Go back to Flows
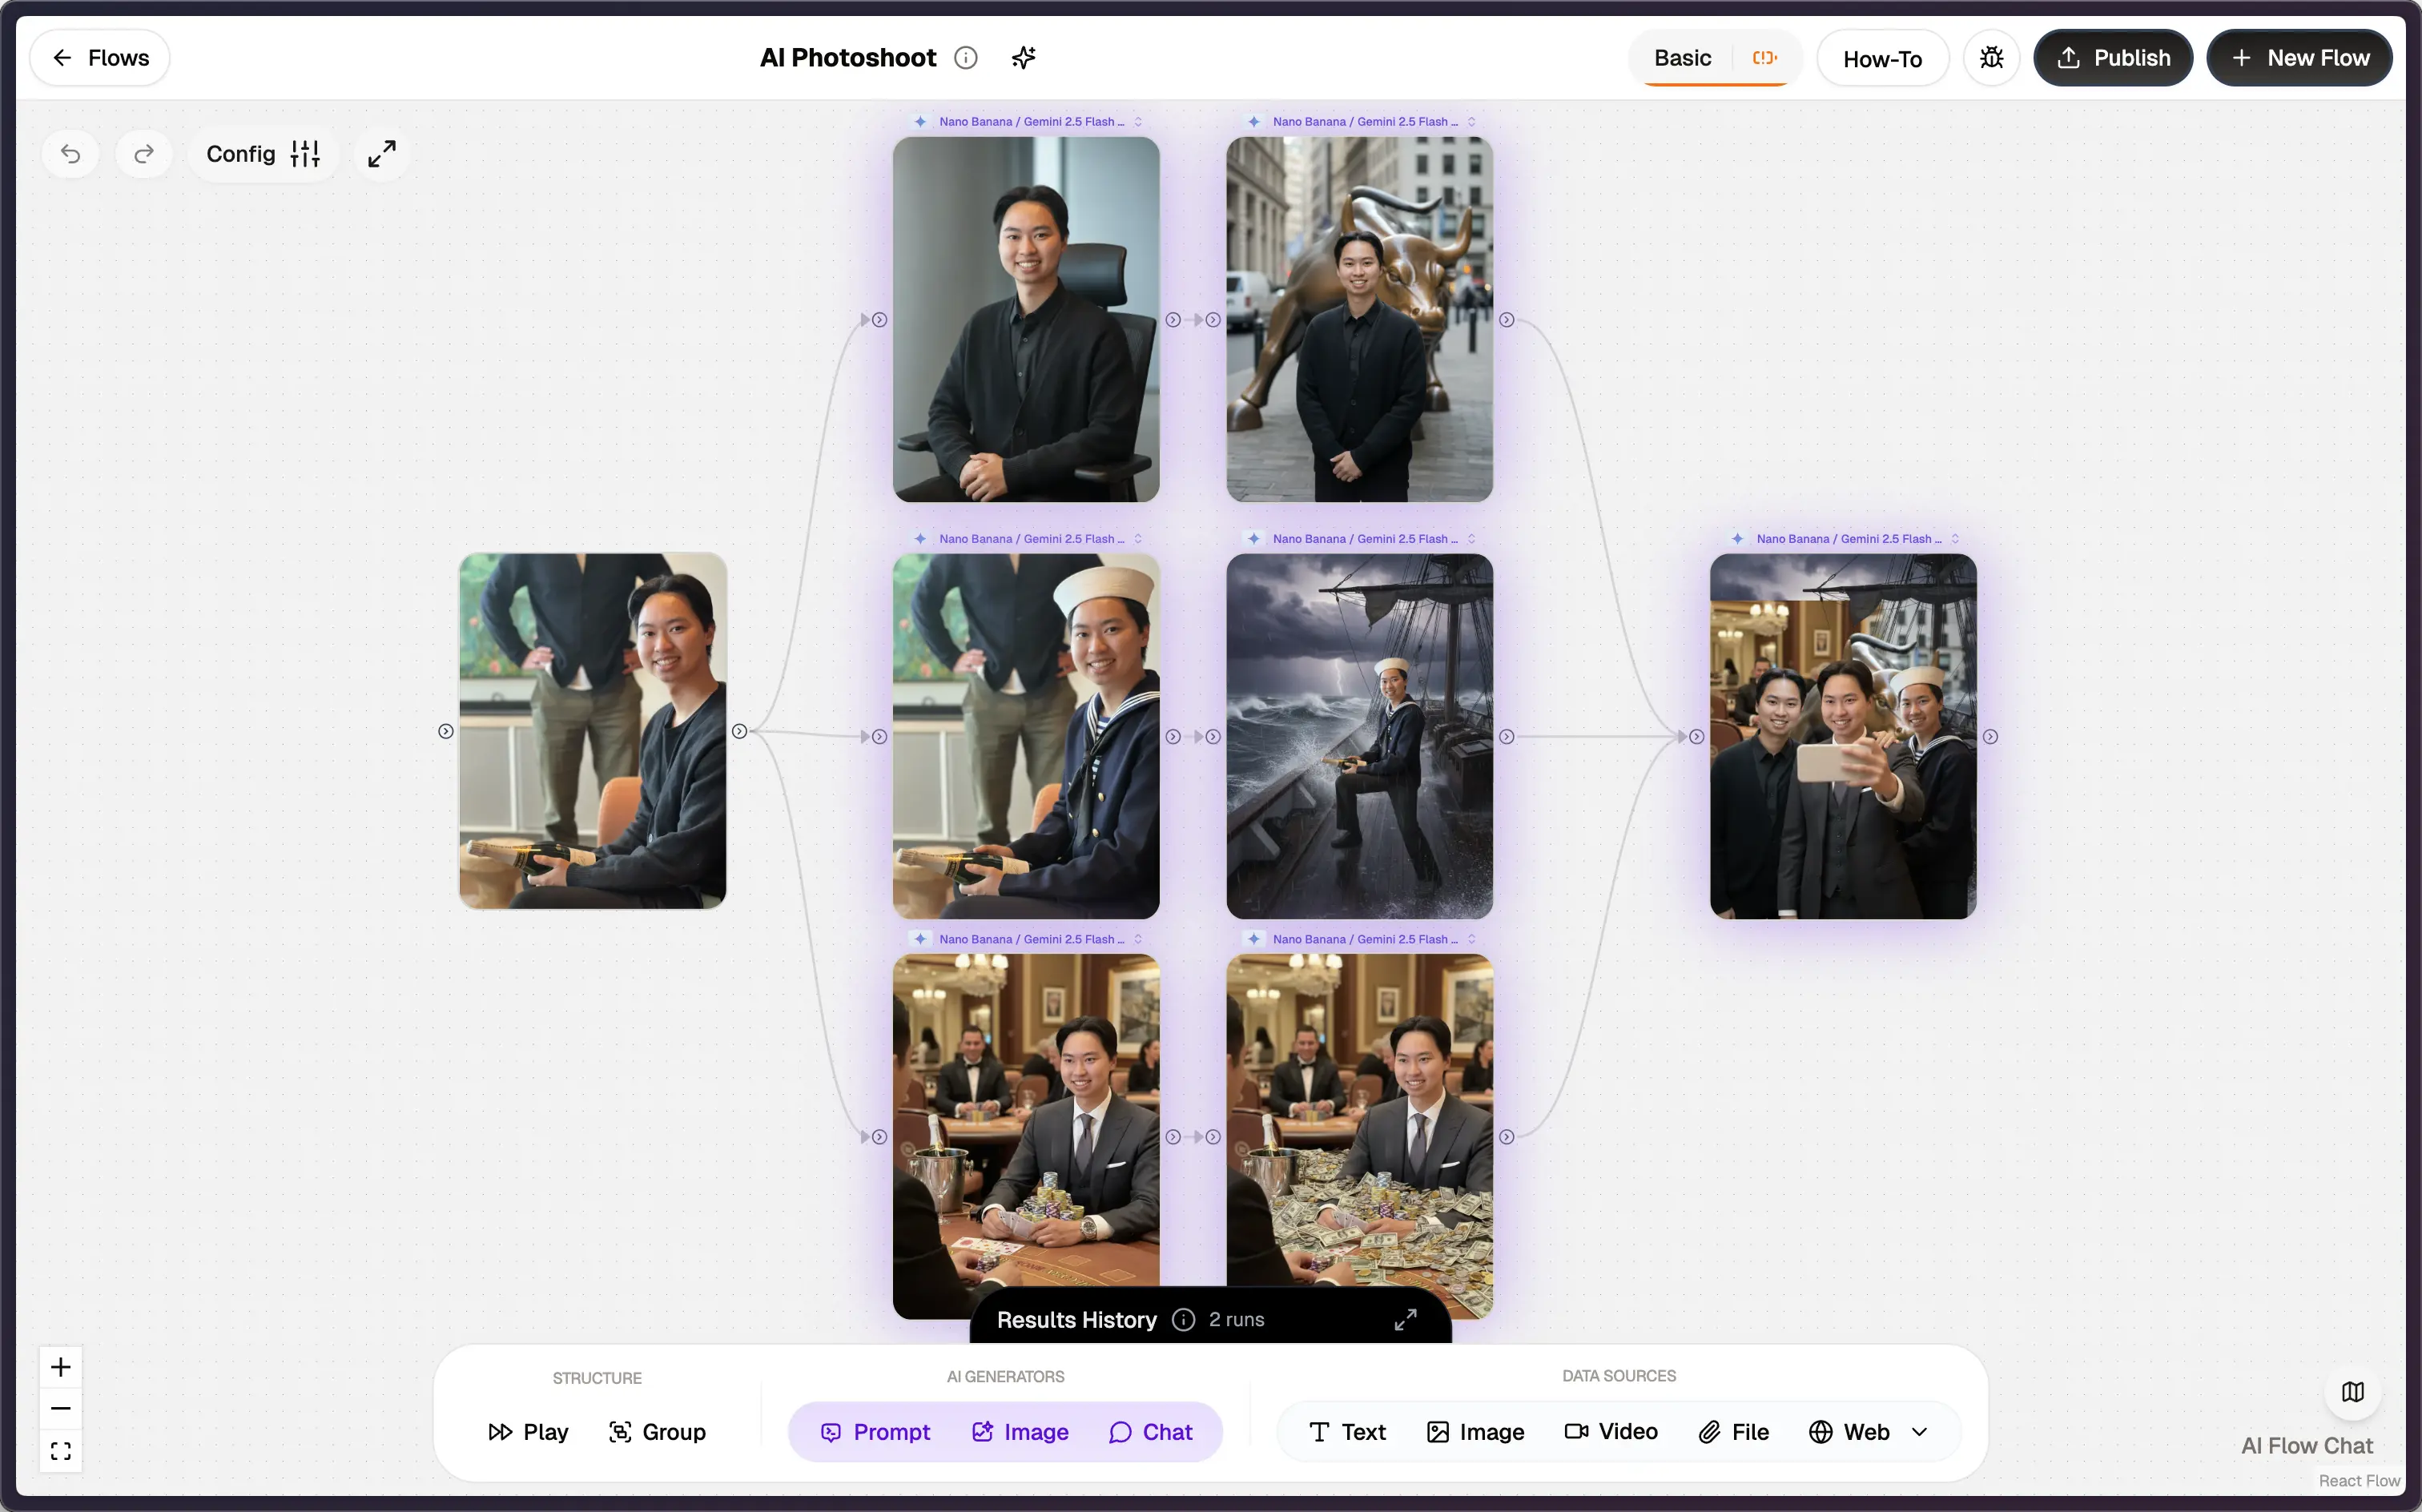This screenshot has width=2422, height=1512. tap(100, 58)
